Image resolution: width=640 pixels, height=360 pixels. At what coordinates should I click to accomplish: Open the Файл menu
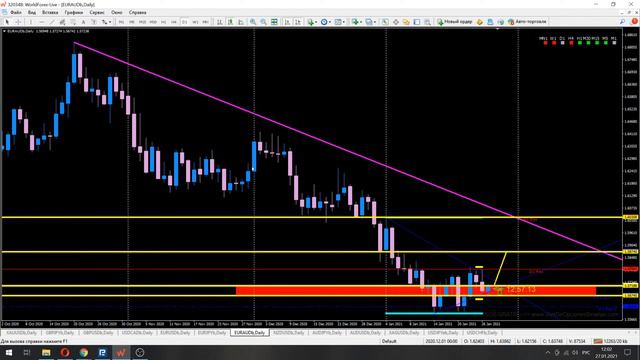coord(16,13)
